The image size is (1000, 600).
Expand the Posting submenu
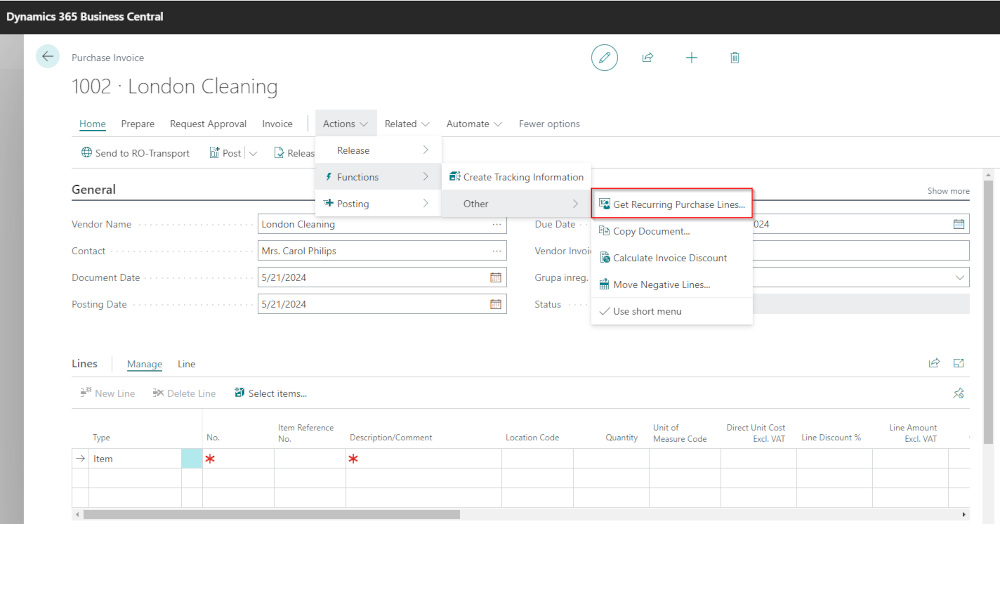click(x=378, y=203)
